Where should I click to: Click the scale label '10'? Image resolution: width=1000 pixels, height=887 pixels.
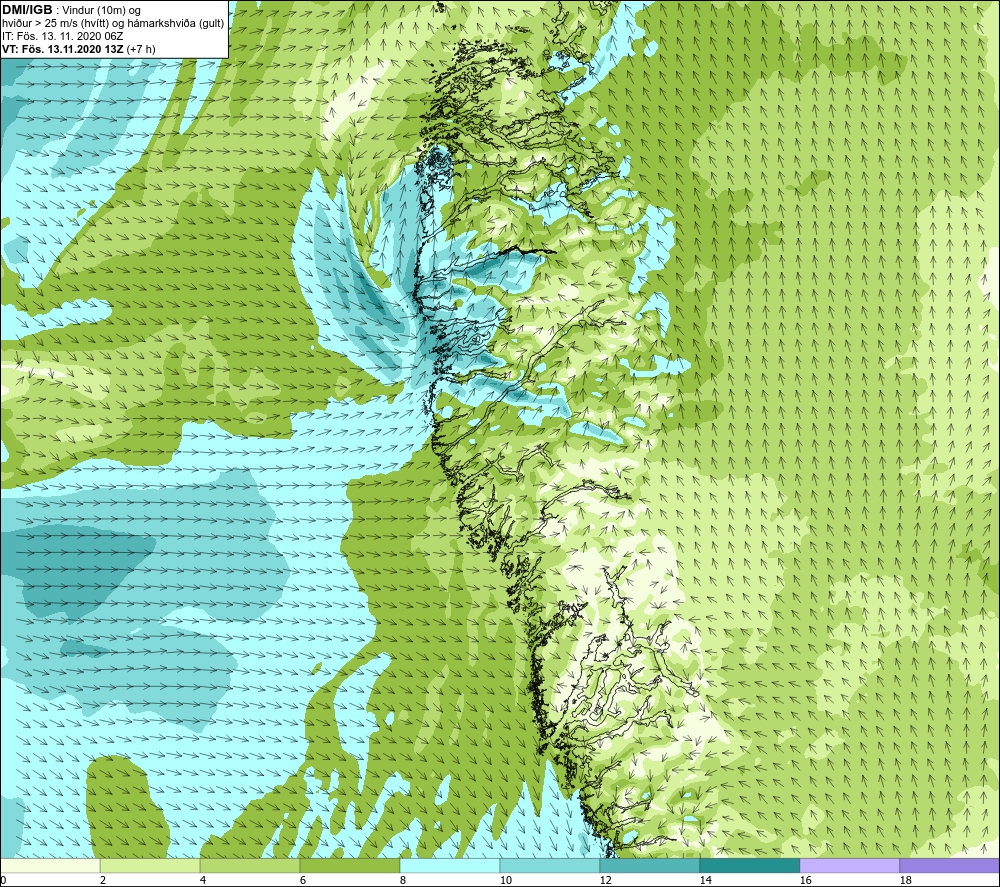[x=505, y=881]
